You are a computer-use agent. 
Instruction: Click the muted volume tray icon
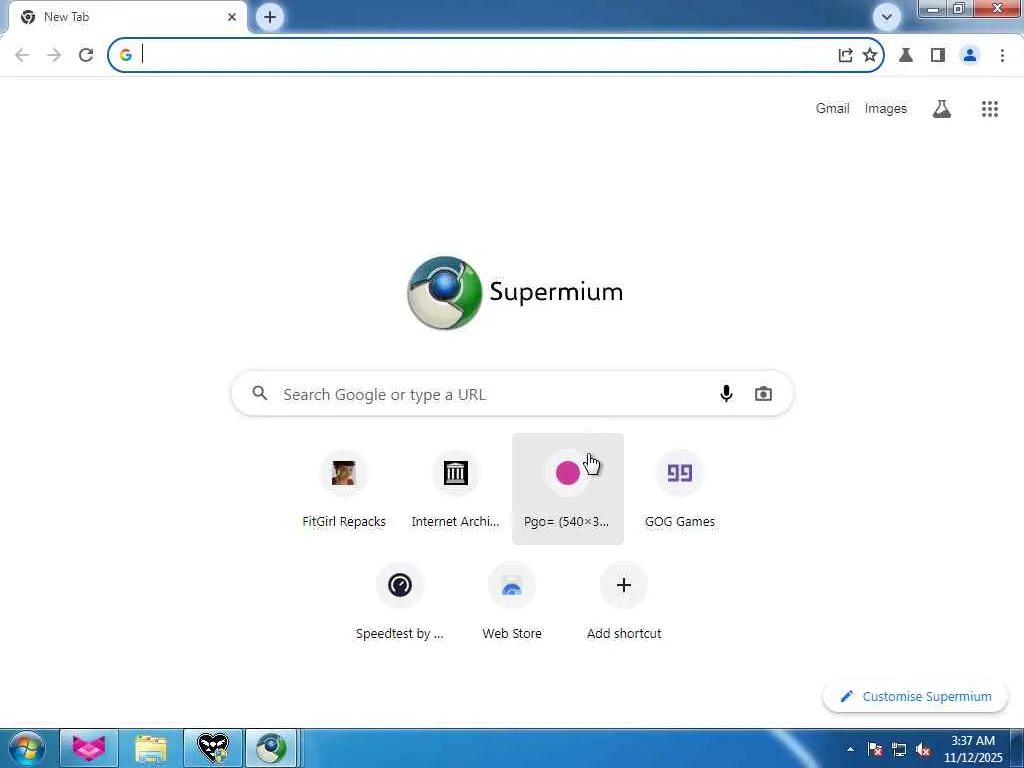tap(923, 749)
